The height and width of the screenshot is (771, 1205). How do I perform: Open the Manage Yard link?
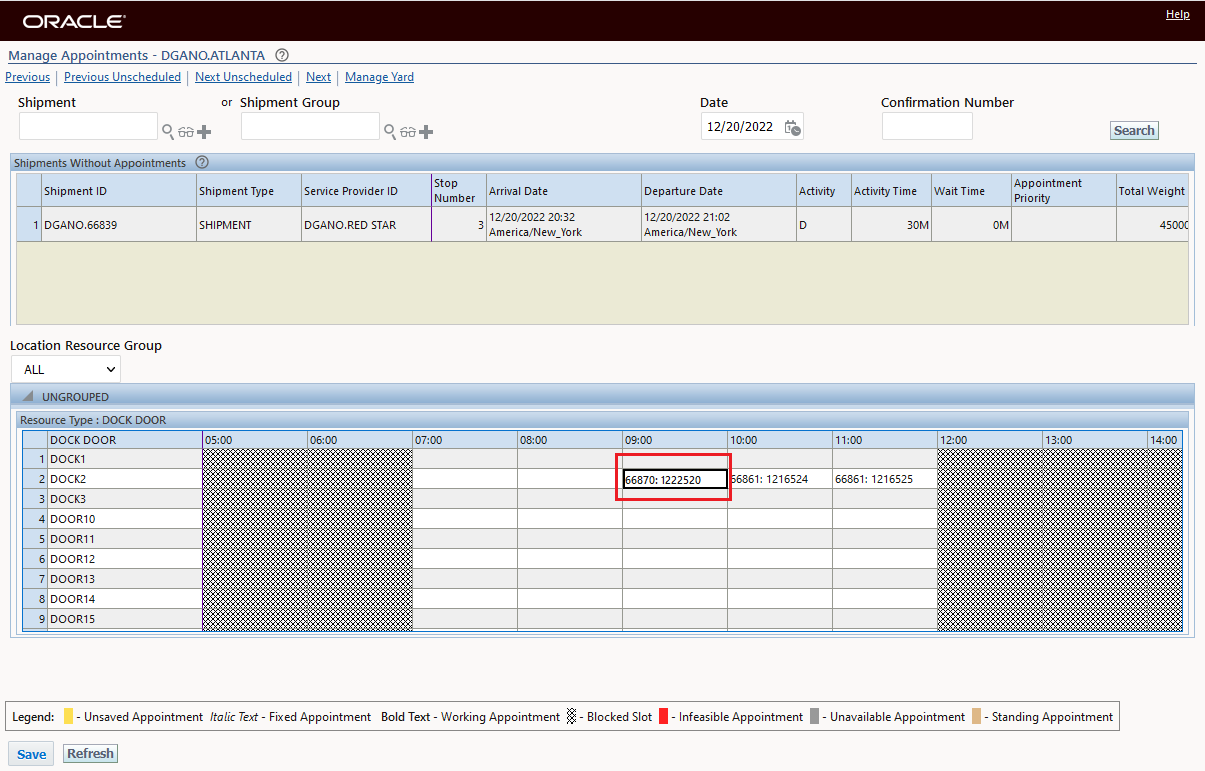[x=379, y=77]
